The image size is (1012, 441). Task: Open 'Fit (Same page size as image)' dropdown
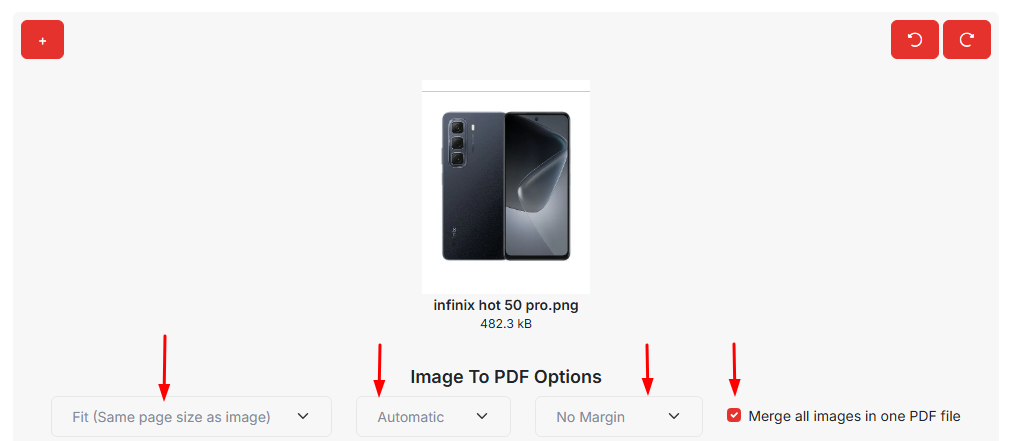[x=171, y=417]
